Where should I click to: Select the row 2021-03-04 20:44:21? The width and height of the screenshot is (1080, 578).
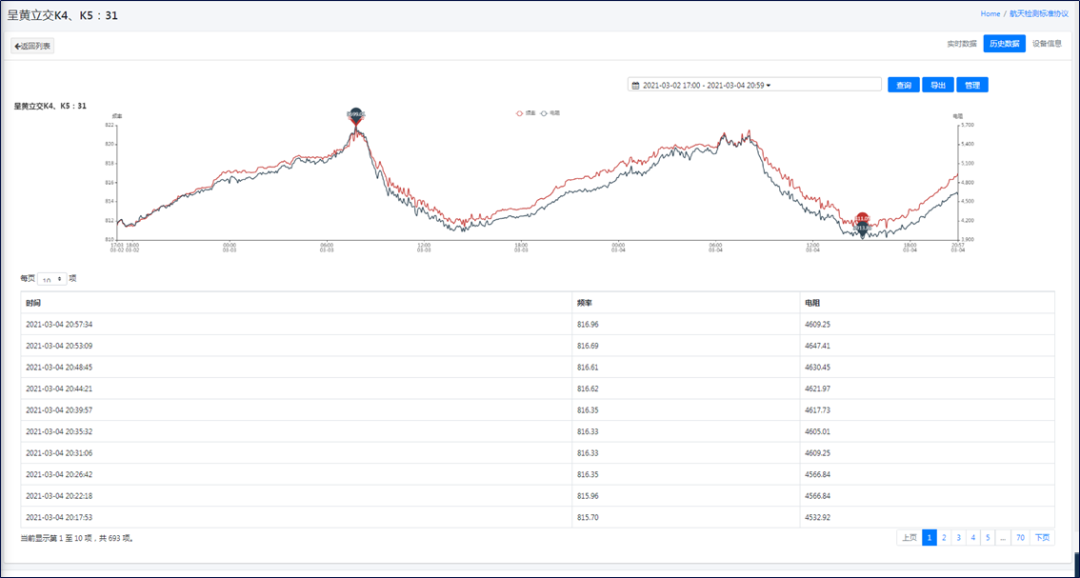pyautogui.click(x=537, y=389)
